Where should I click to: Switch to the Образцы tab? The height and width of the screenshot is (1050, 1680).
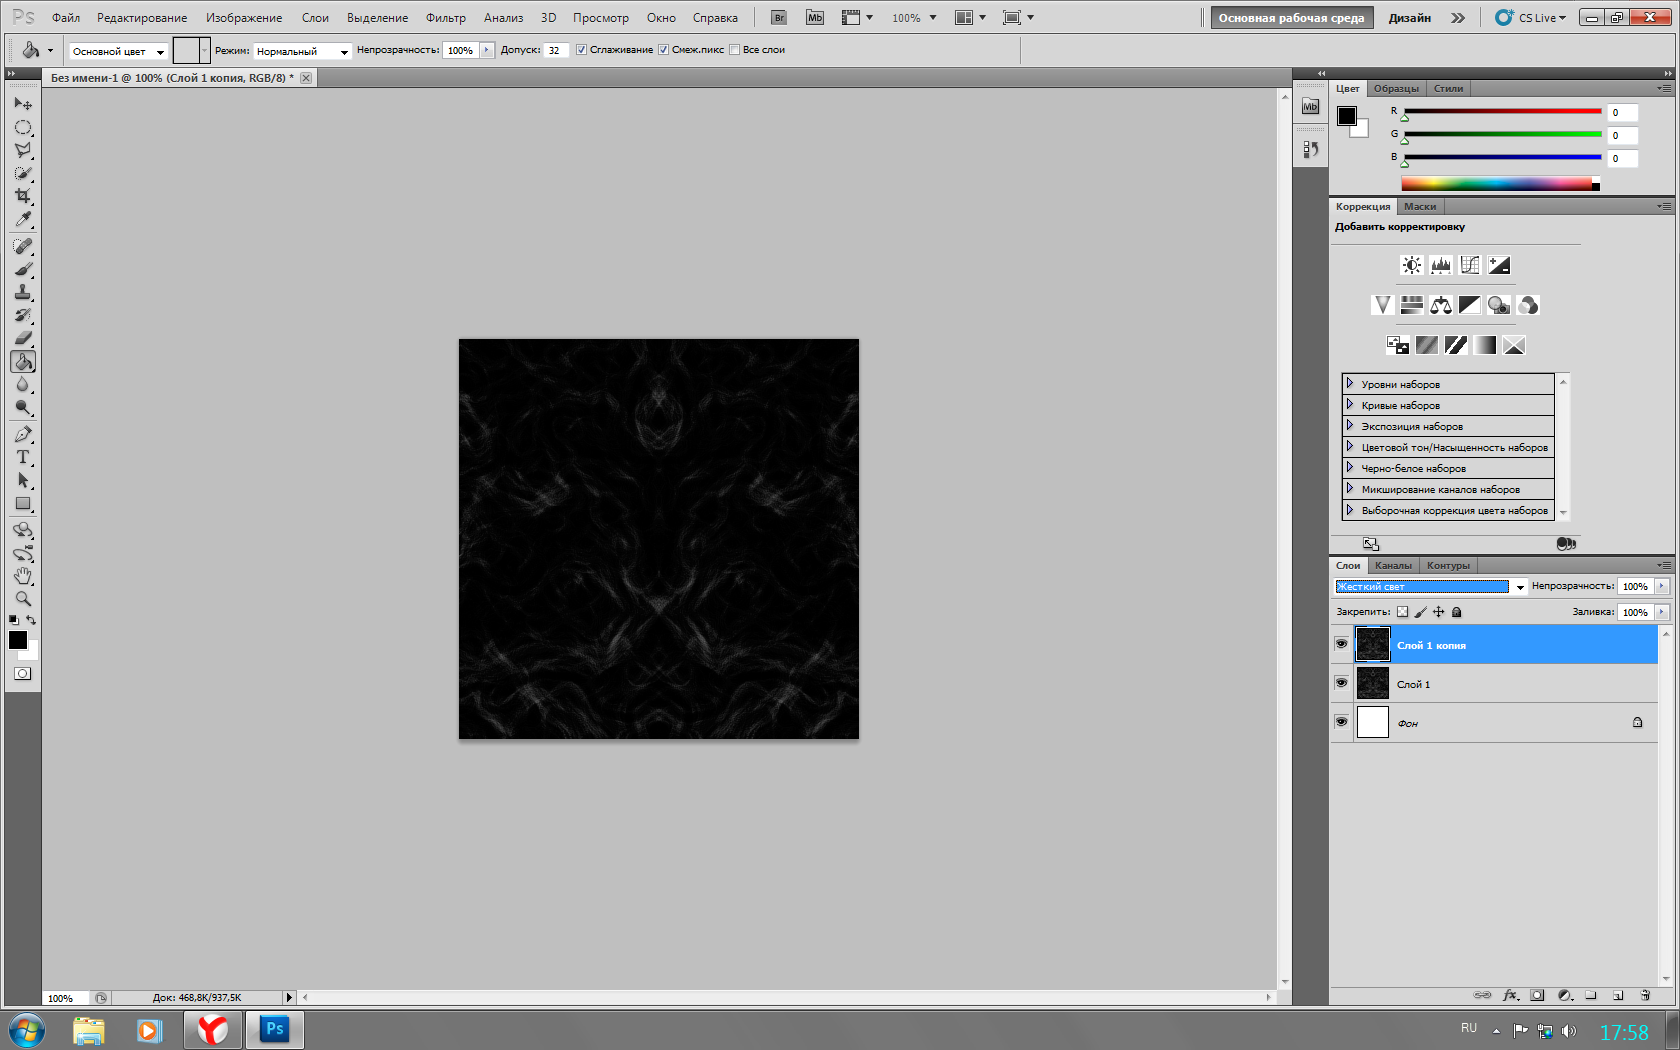pyautogui.click(x=1395, y=89)
